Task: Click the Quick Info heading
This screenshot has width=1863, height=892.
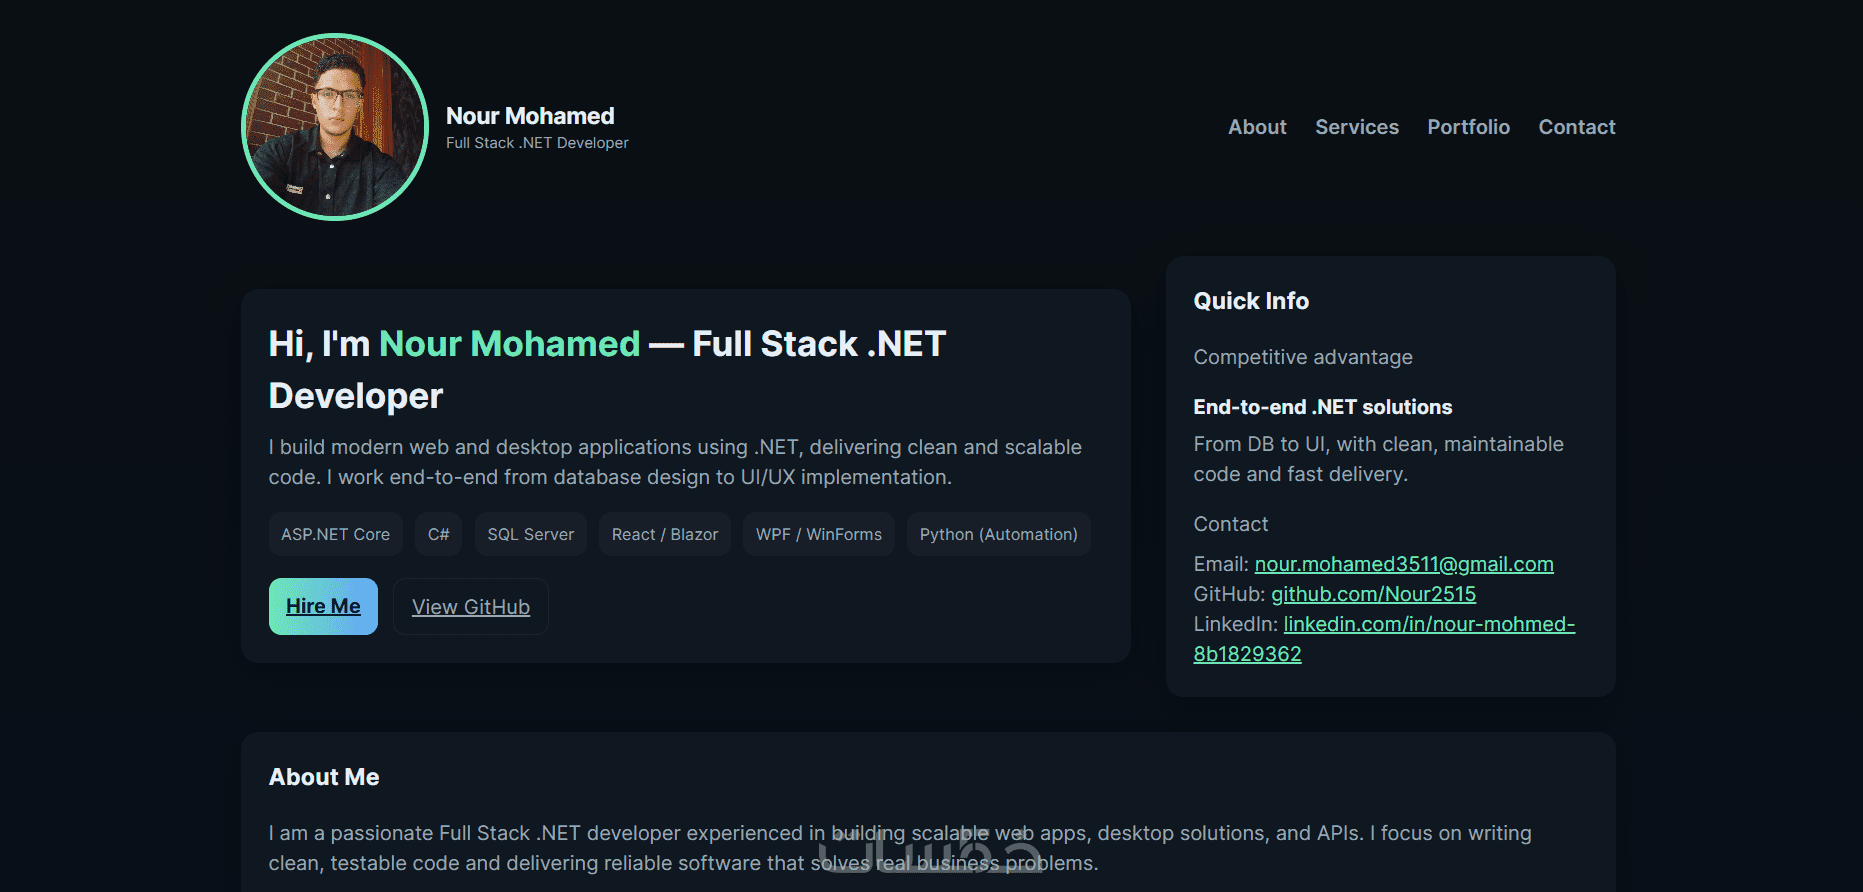Action: 1251,301
